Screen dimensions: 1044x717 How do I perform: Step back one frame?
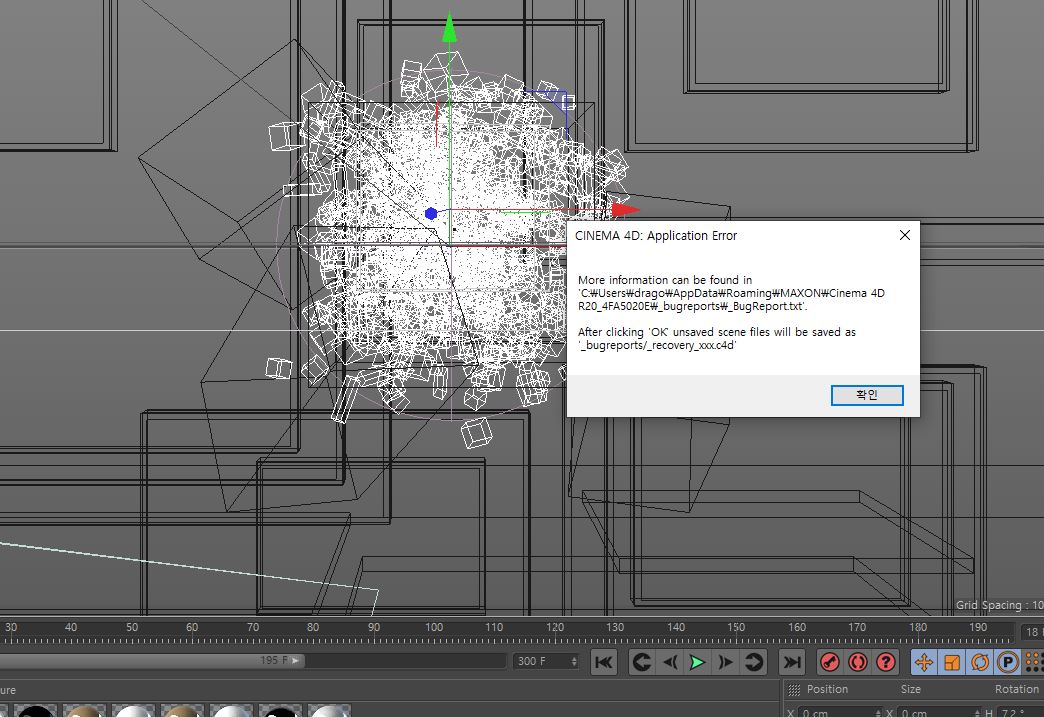670,662
